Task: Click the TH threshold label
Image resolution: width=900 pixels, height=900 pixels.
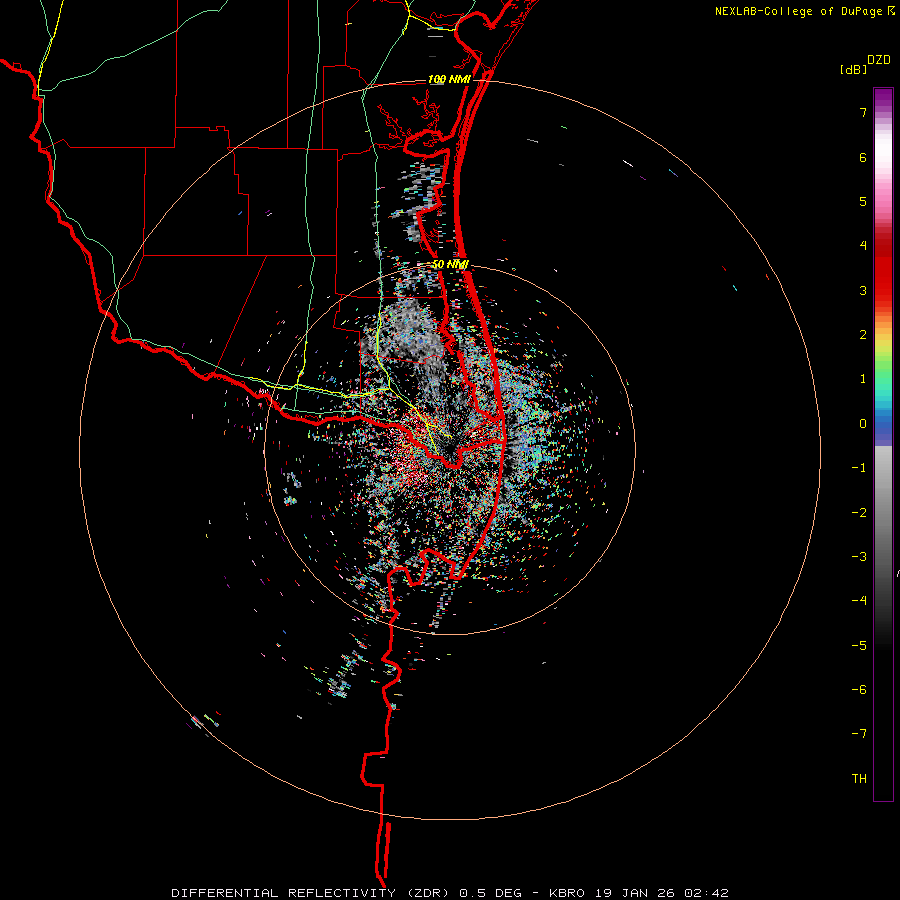Action: coord(859,778)
